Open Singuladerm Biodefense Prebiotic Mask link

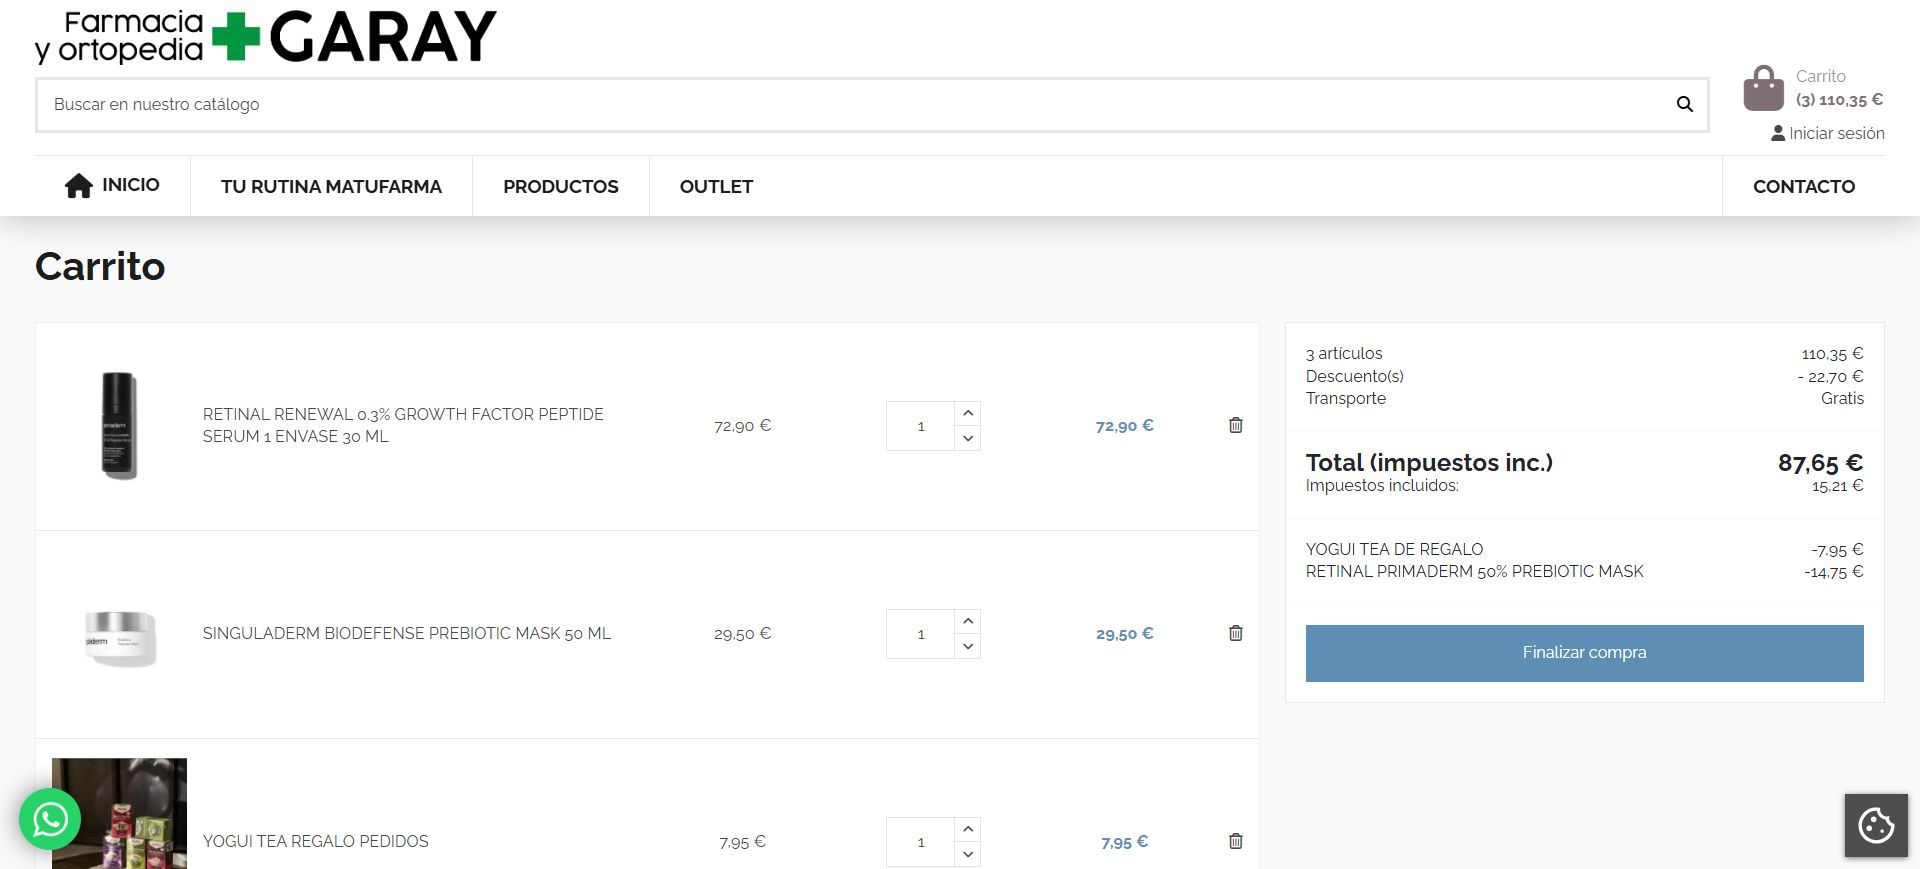[407, 633]
